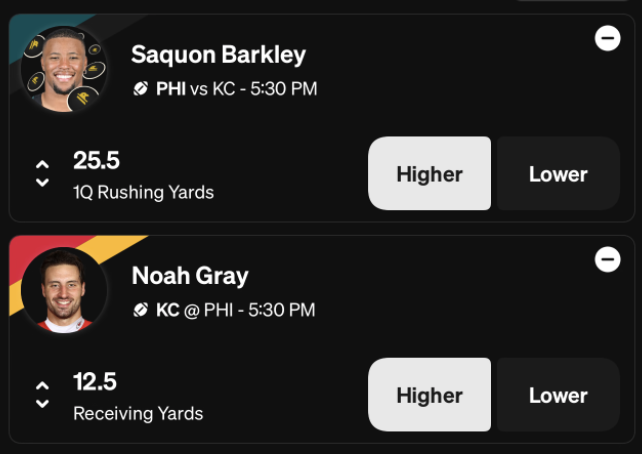The height and width of the screenshot is (454, 642).
Task: Click up chevron next to 25.5 line
Action: point(42,165)
